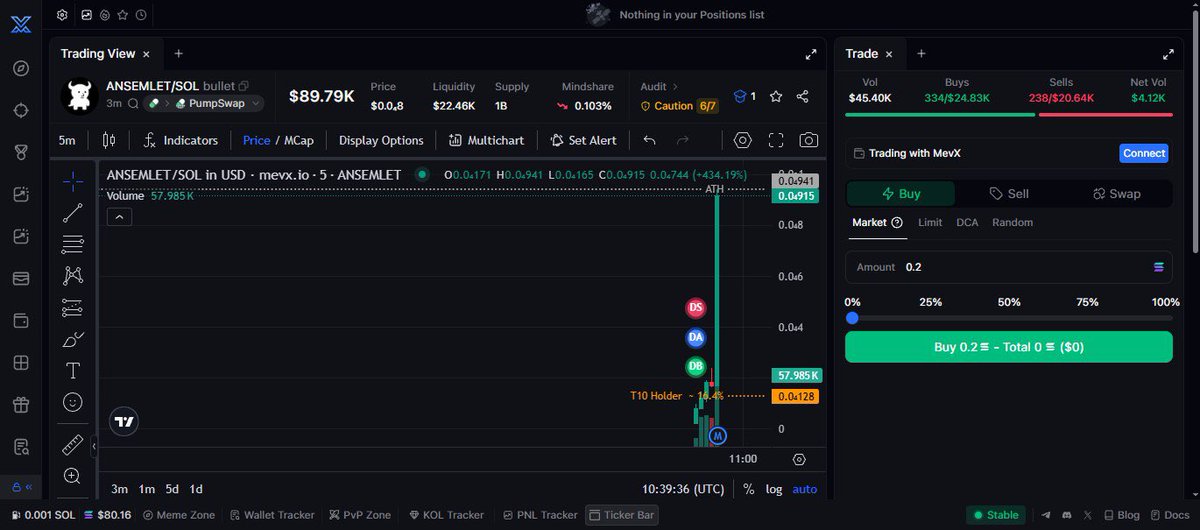
Task: Expand the PumpSwap pool dropdown
Action: coord(219,103)
